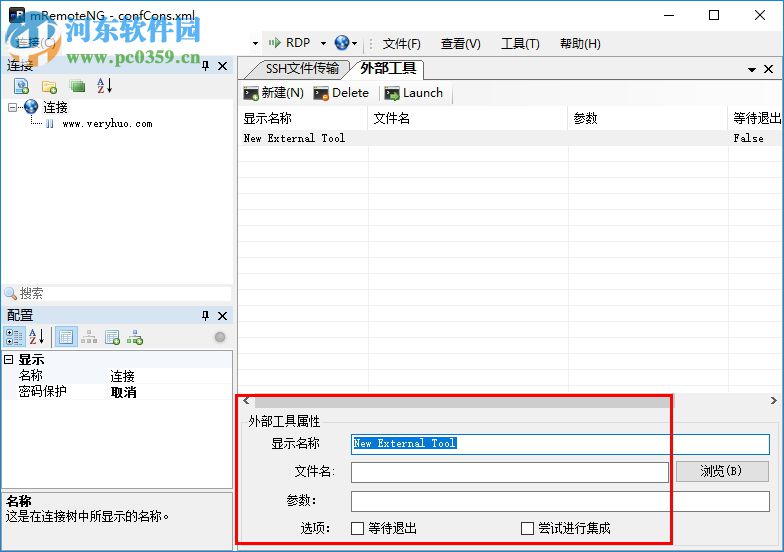
Task: Click the 显示名称 input field
Action: [x=560, y=444]
